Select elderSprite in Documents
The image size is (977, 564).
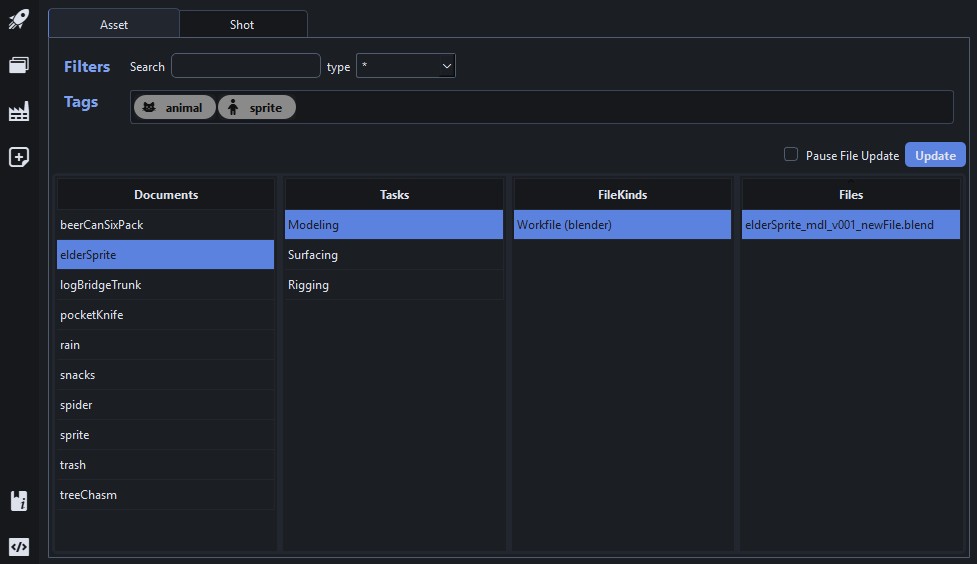click(x=166, y=255)
